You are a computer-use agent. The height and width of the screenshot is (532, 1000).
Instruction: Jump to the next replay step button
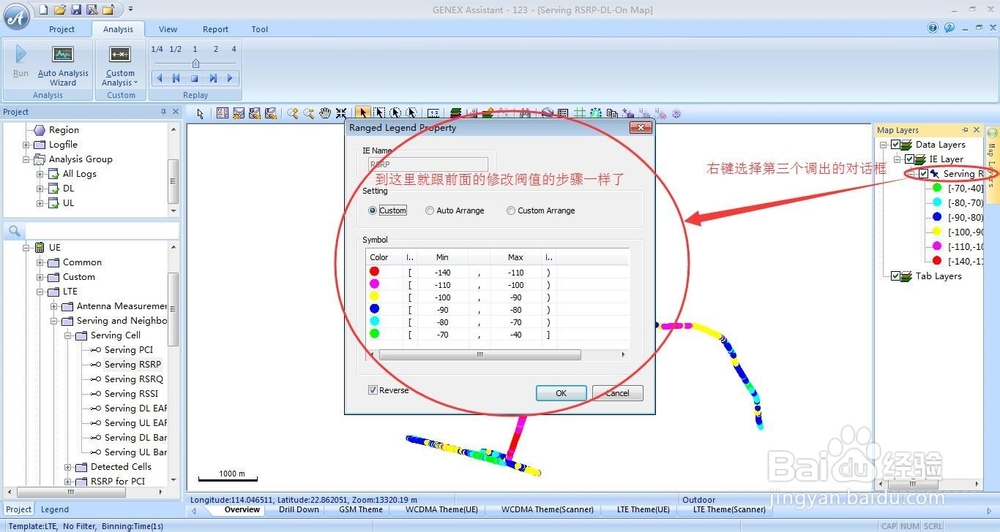[x=212, y=78]
